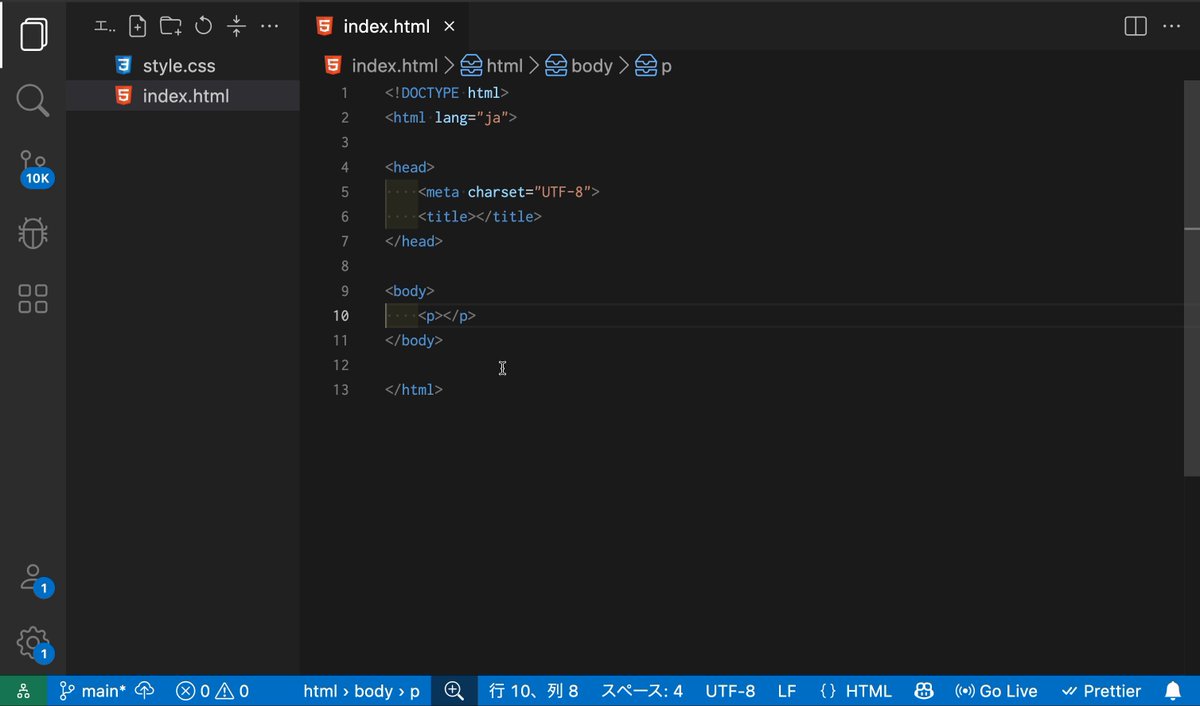
Task: Change encoding via UTF-8 status item
Action: pos(730,691)
